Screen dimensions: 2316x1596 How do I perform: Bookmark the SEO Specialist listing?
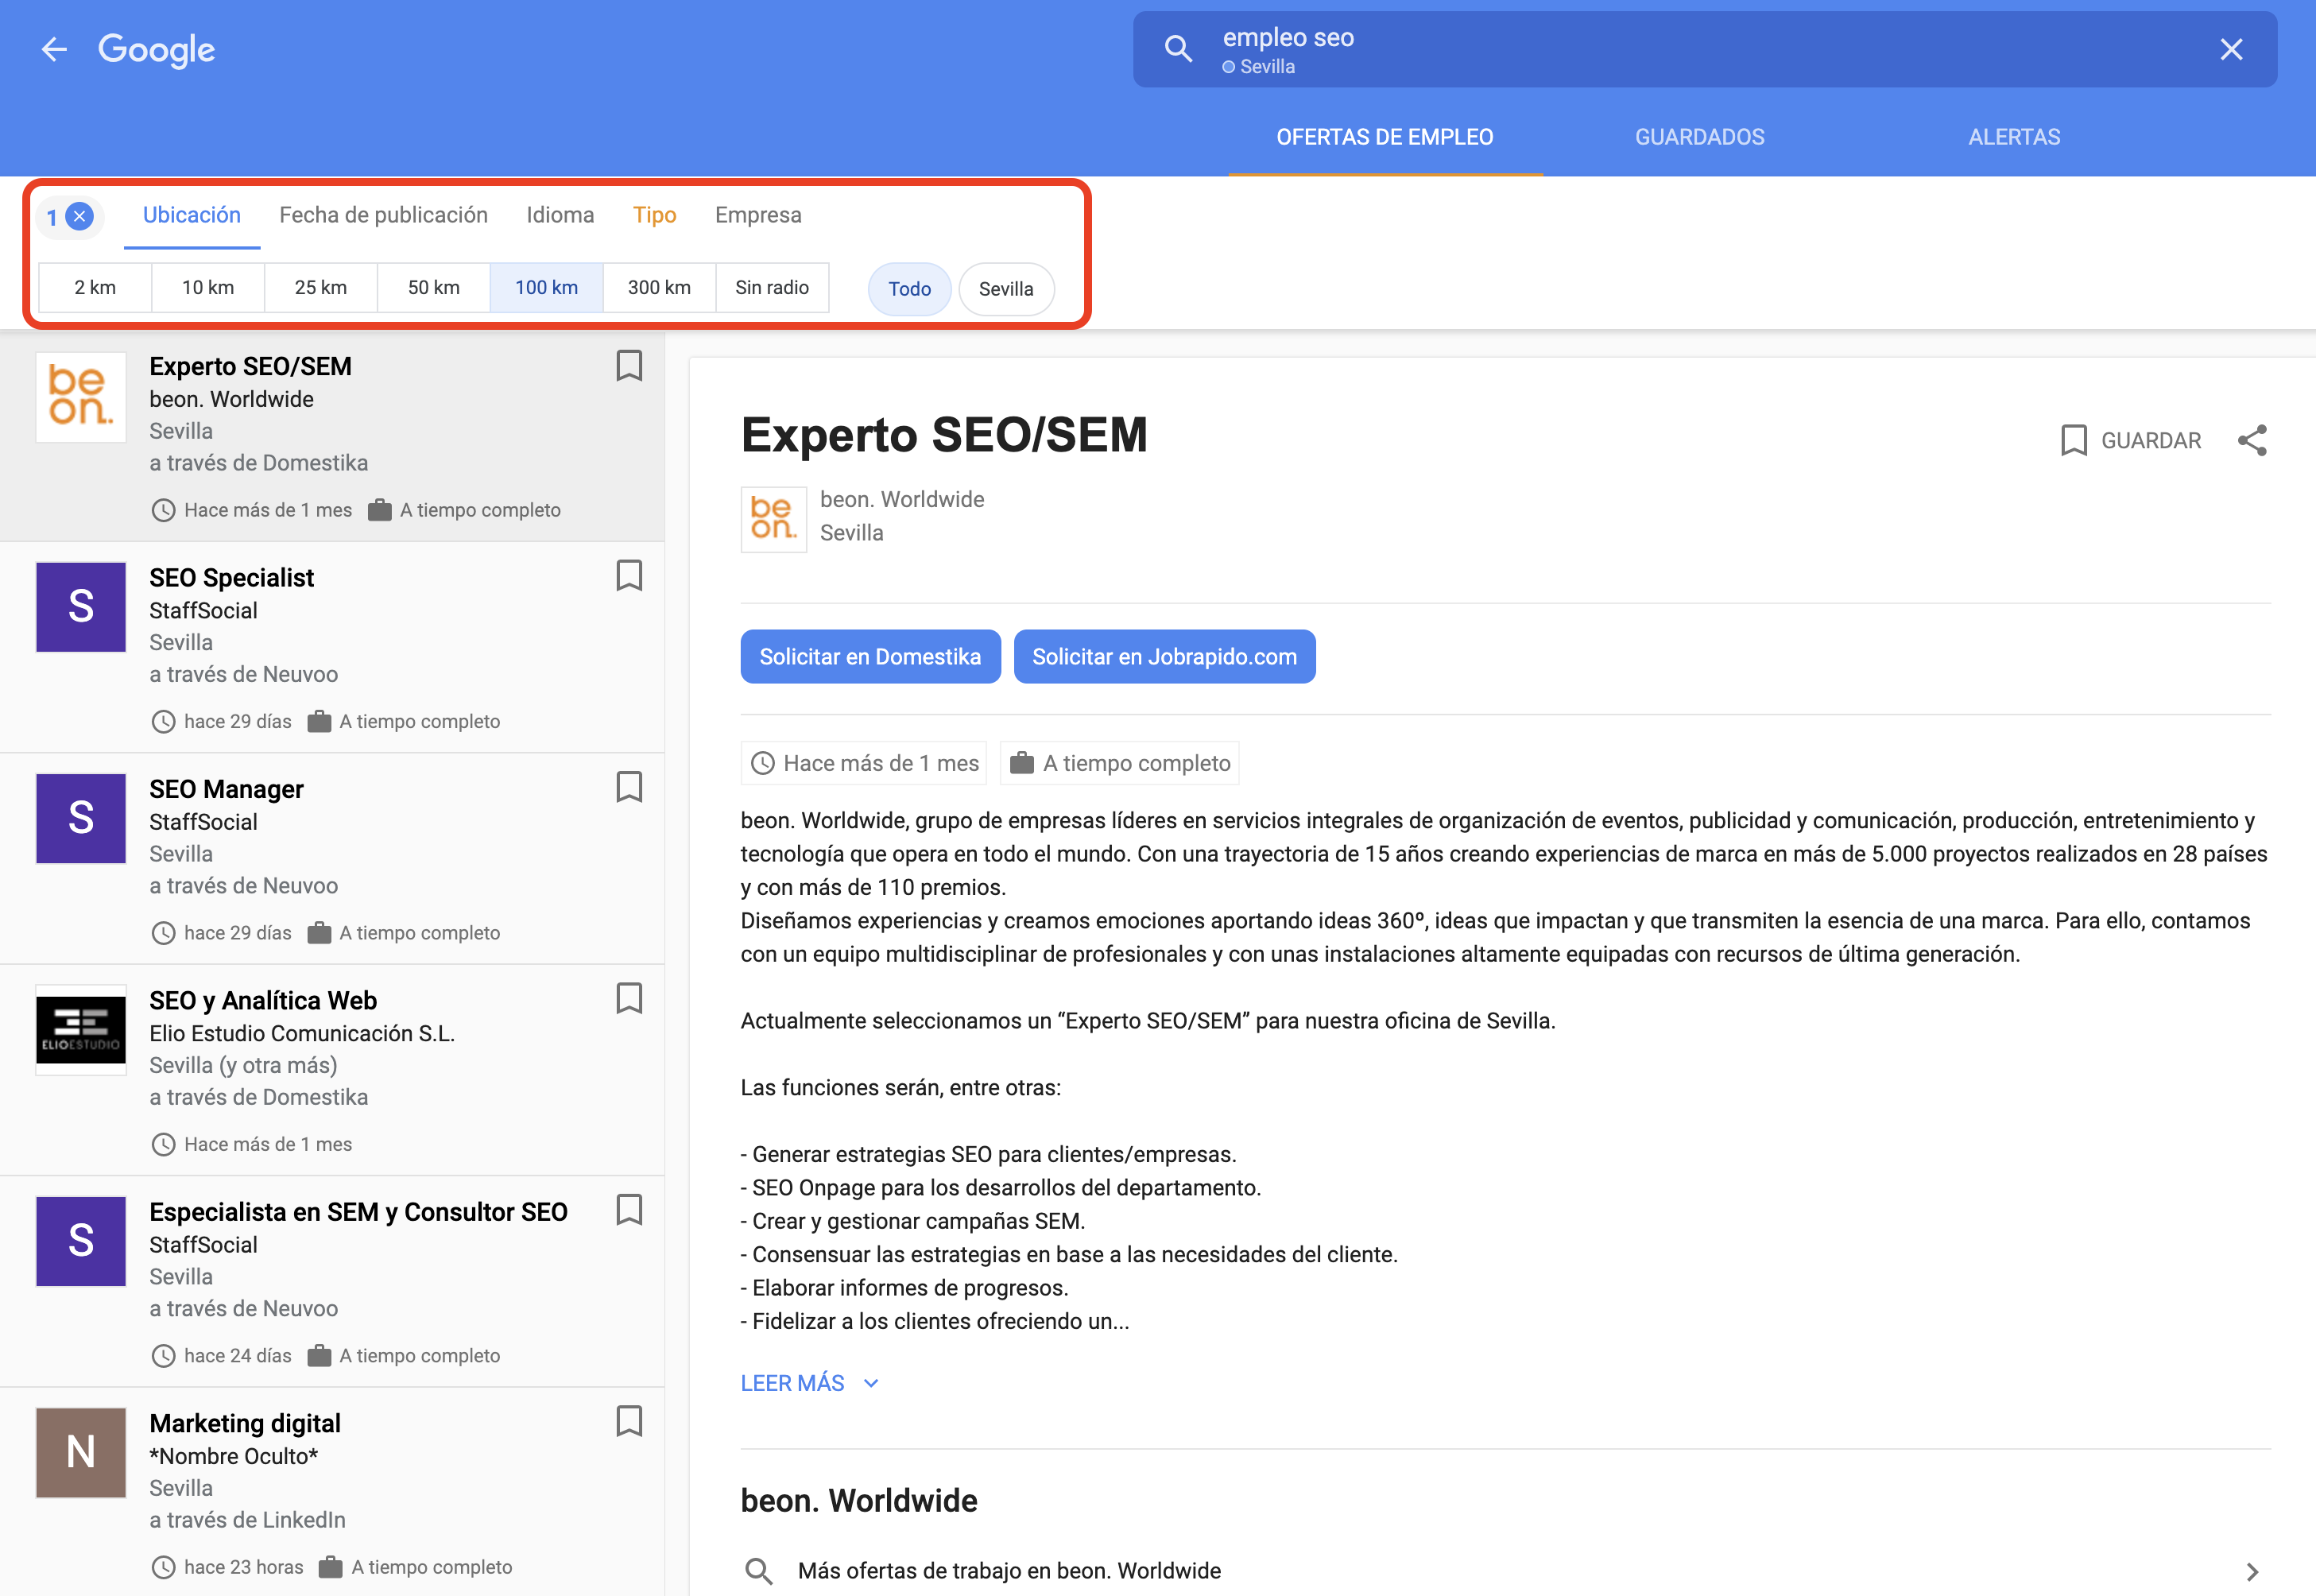point(629,576)
